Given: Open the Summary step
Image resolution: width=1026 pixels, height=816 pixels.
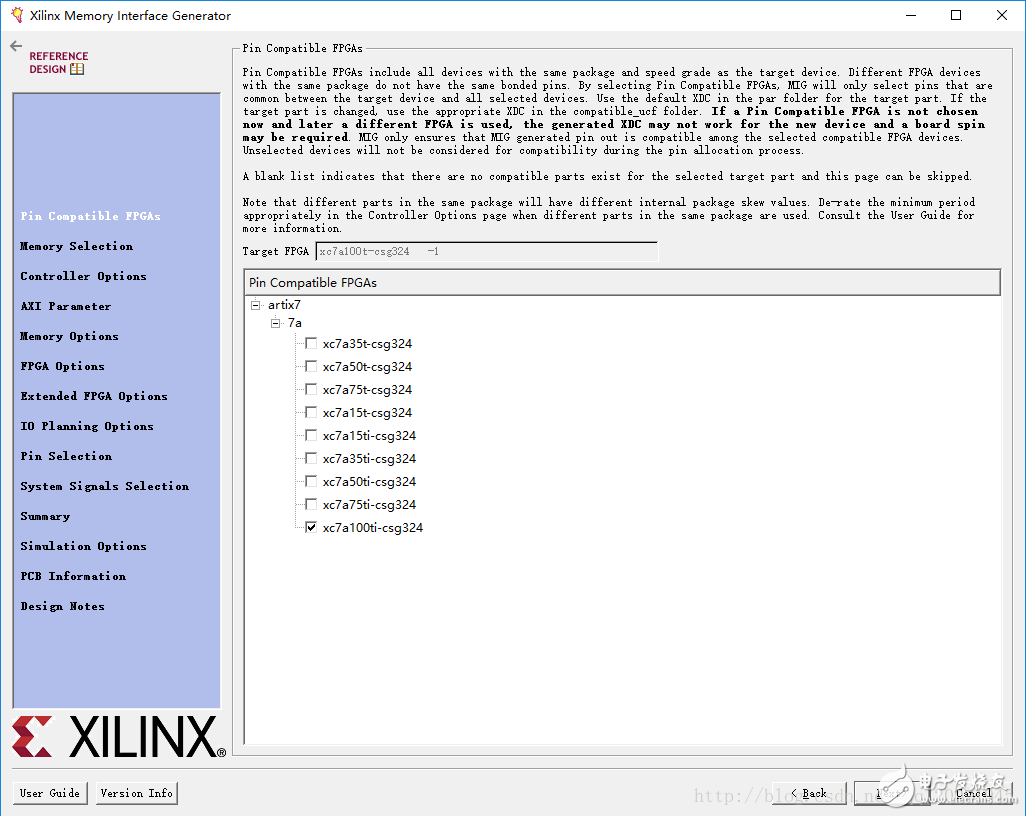Looking at the screenshot, I should (45, 516).
